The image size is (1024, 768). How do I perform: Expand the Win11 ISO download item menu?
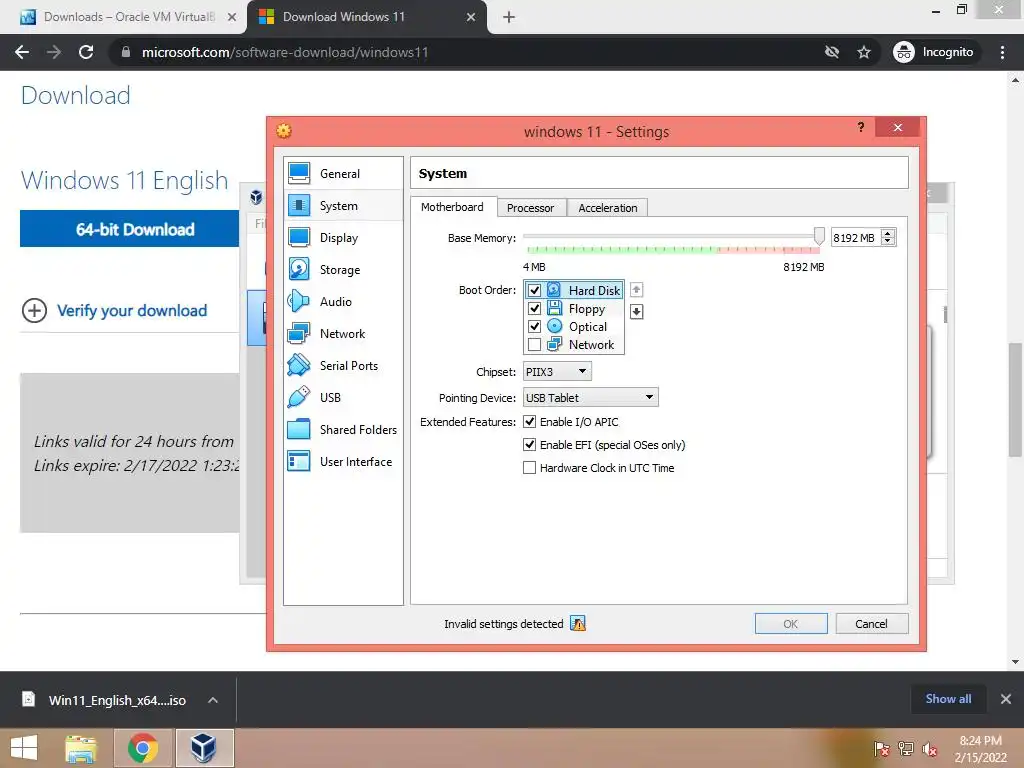click(212, 700)
